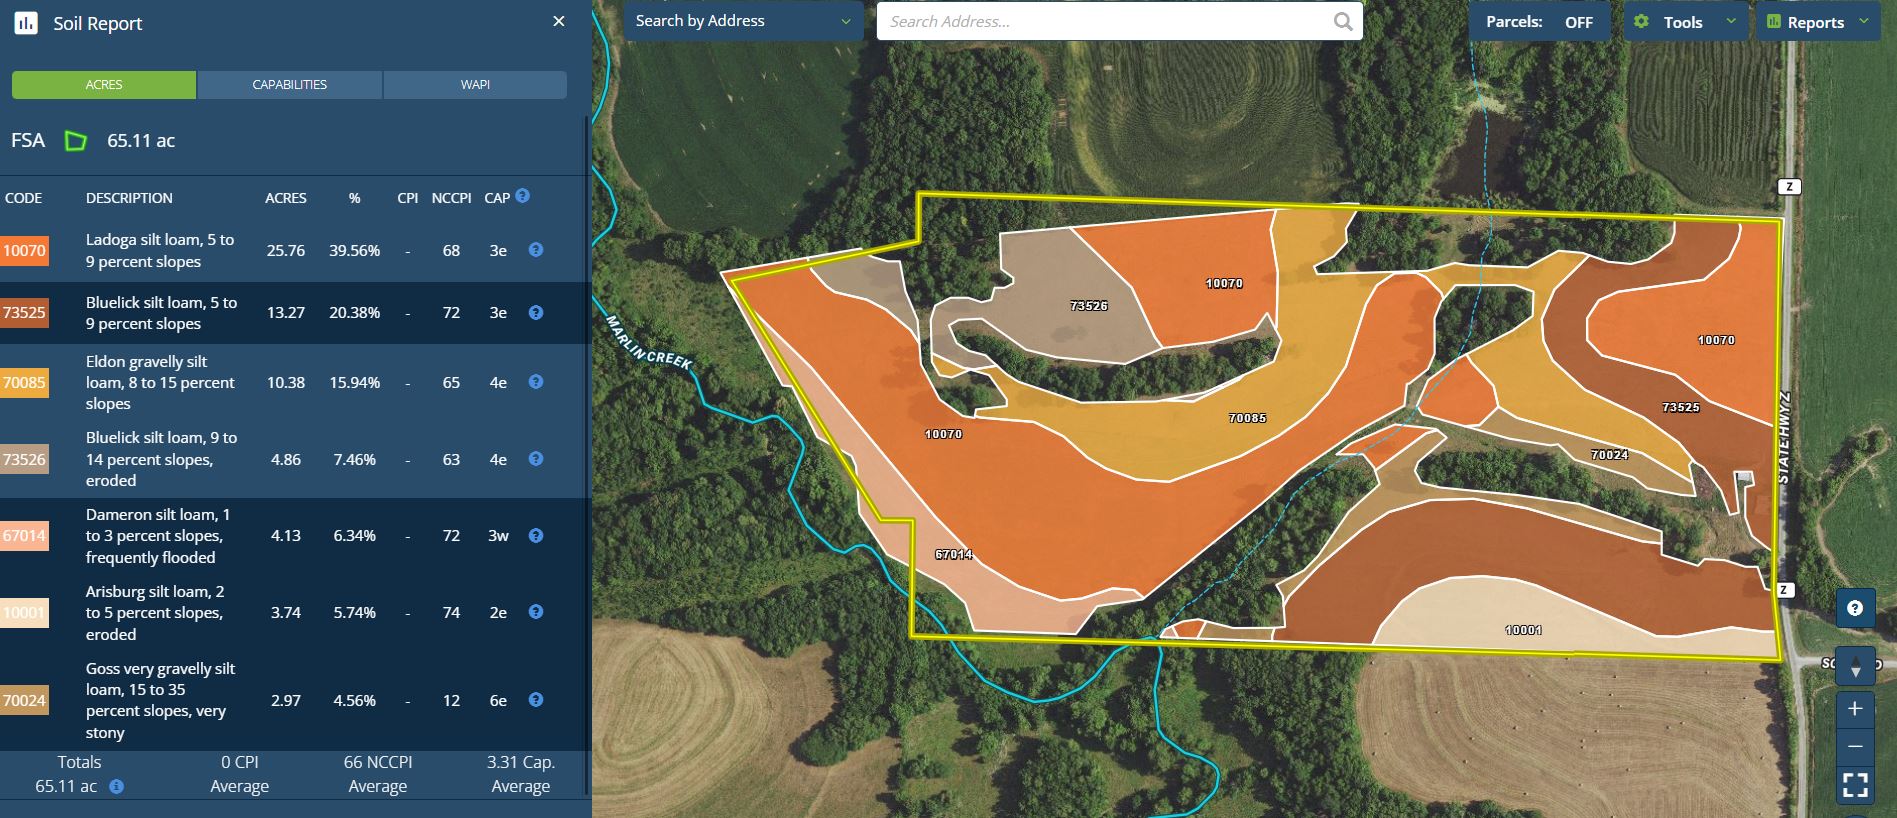Click the Search Address input field

click(x=1105, y=22)
